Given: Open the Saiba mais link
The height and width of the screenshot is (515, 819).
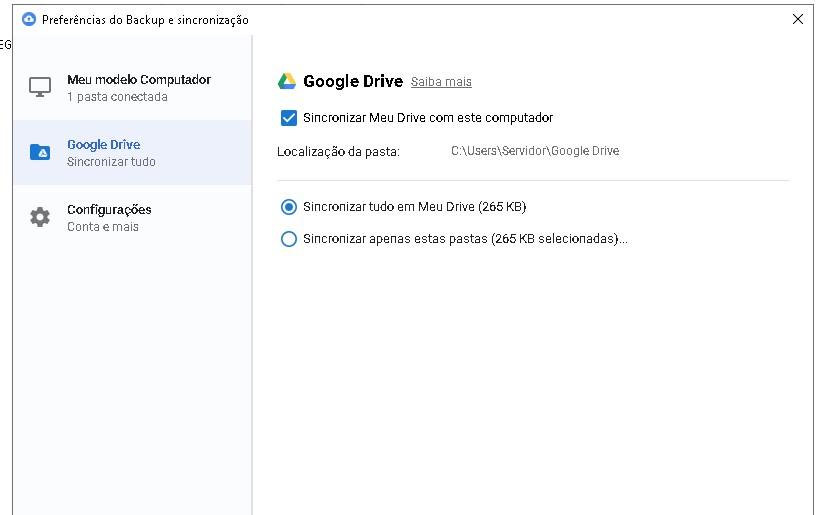Looking at the screenshot, I should coord(441,82).
